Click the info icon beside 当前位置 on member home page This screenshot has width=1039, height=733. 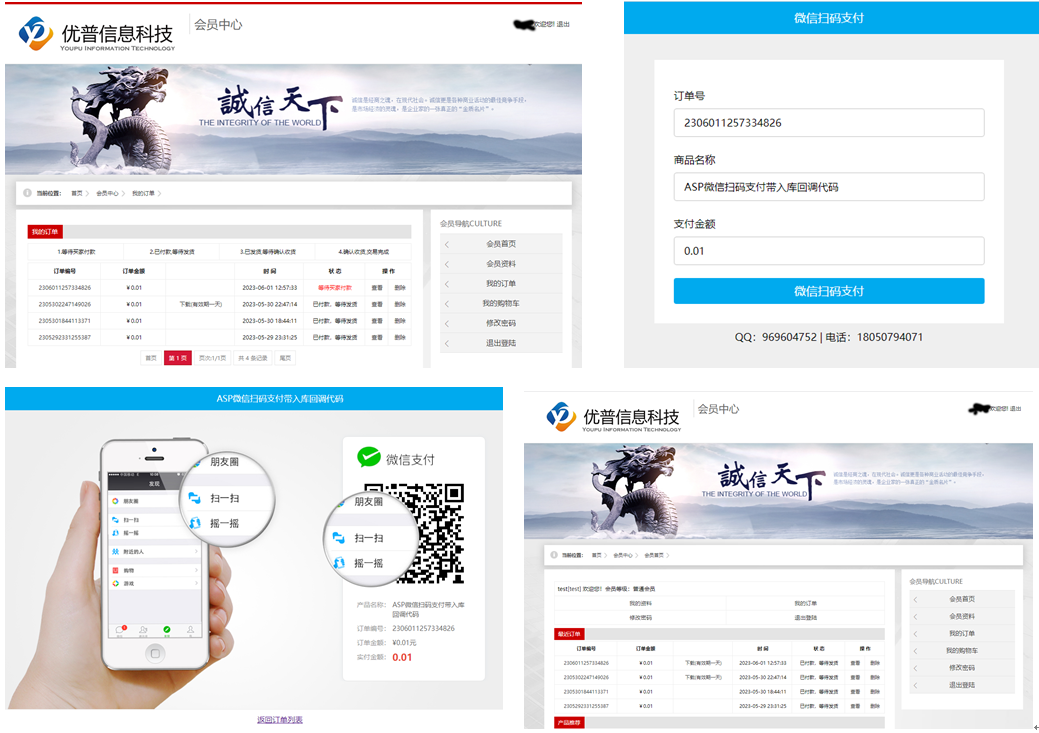tap(554, 555)
